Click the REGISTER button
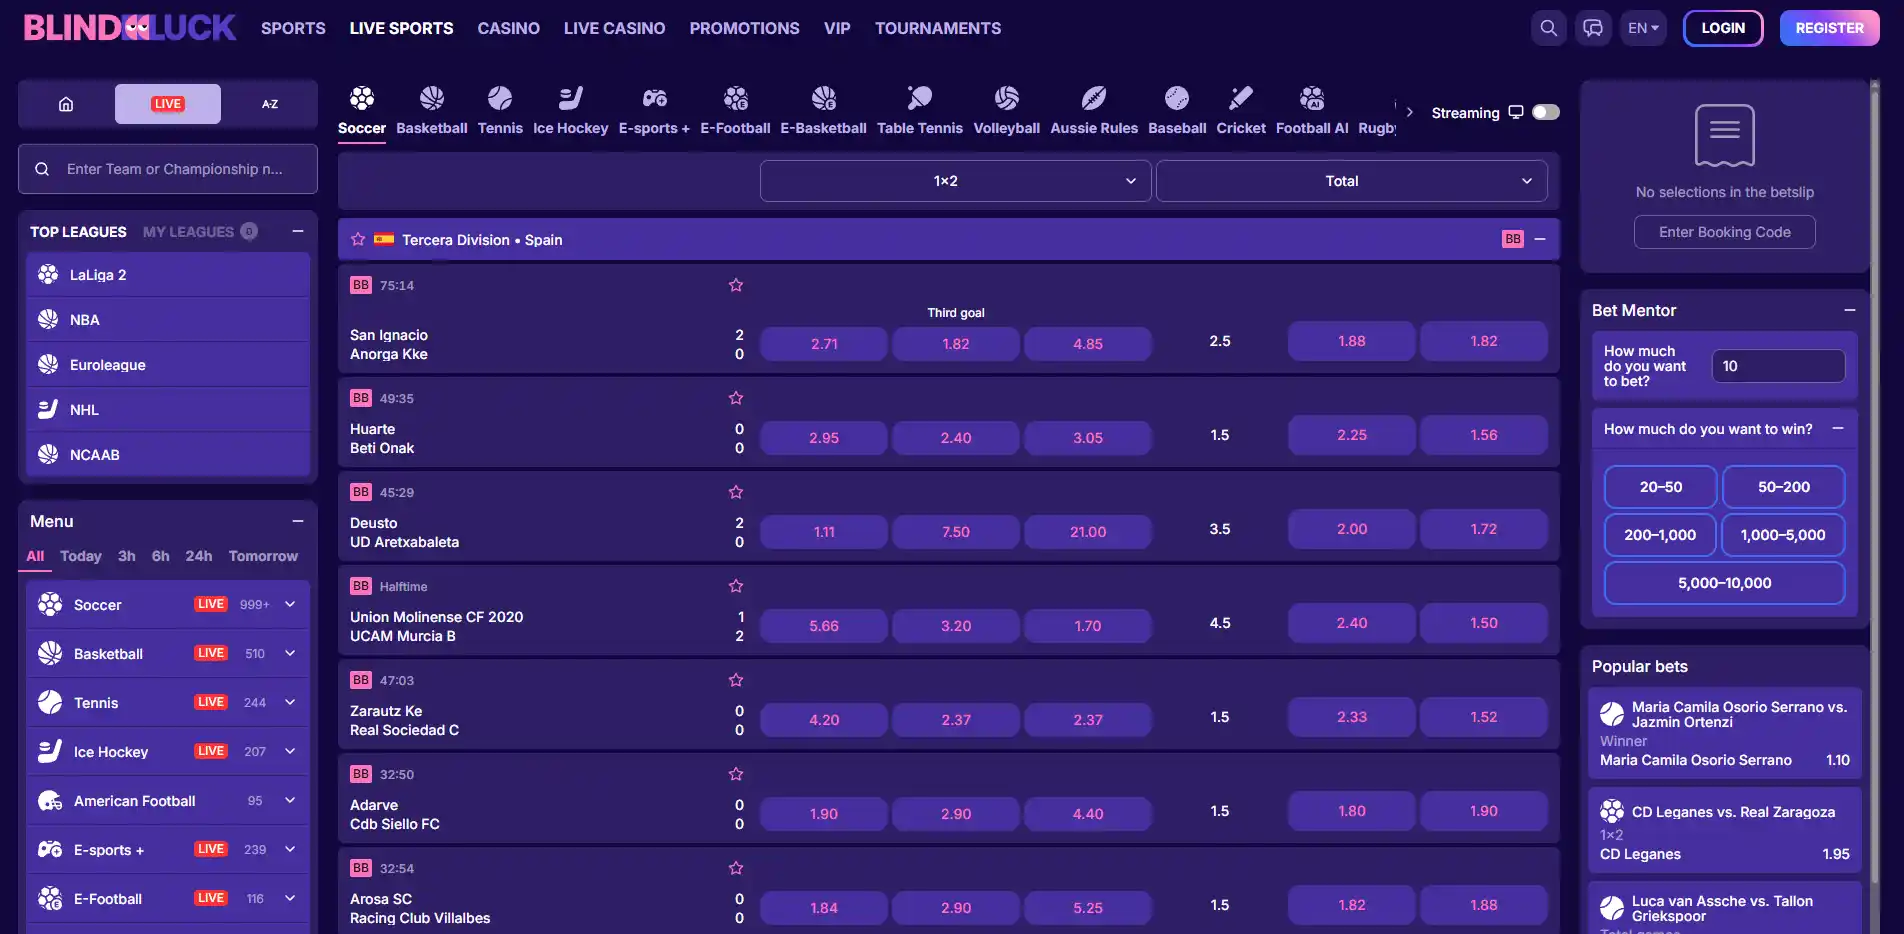 [1829, 28]
